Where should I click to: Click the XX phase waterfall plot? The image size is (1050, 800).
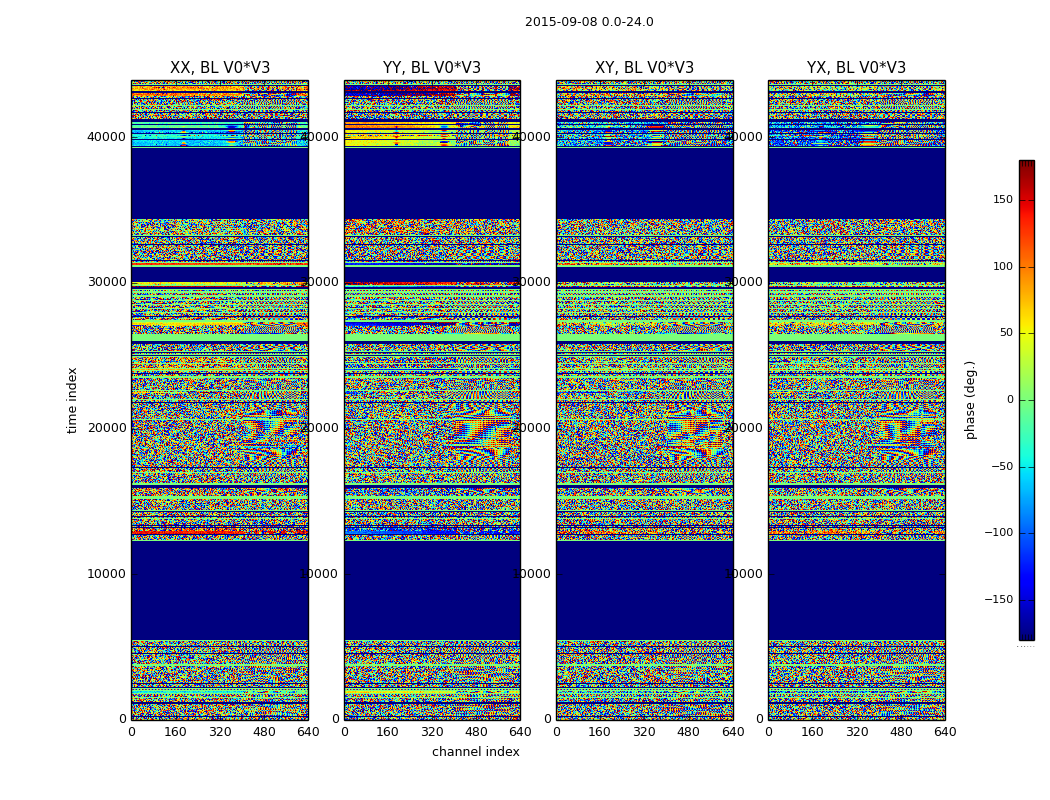tap(220, 400)
